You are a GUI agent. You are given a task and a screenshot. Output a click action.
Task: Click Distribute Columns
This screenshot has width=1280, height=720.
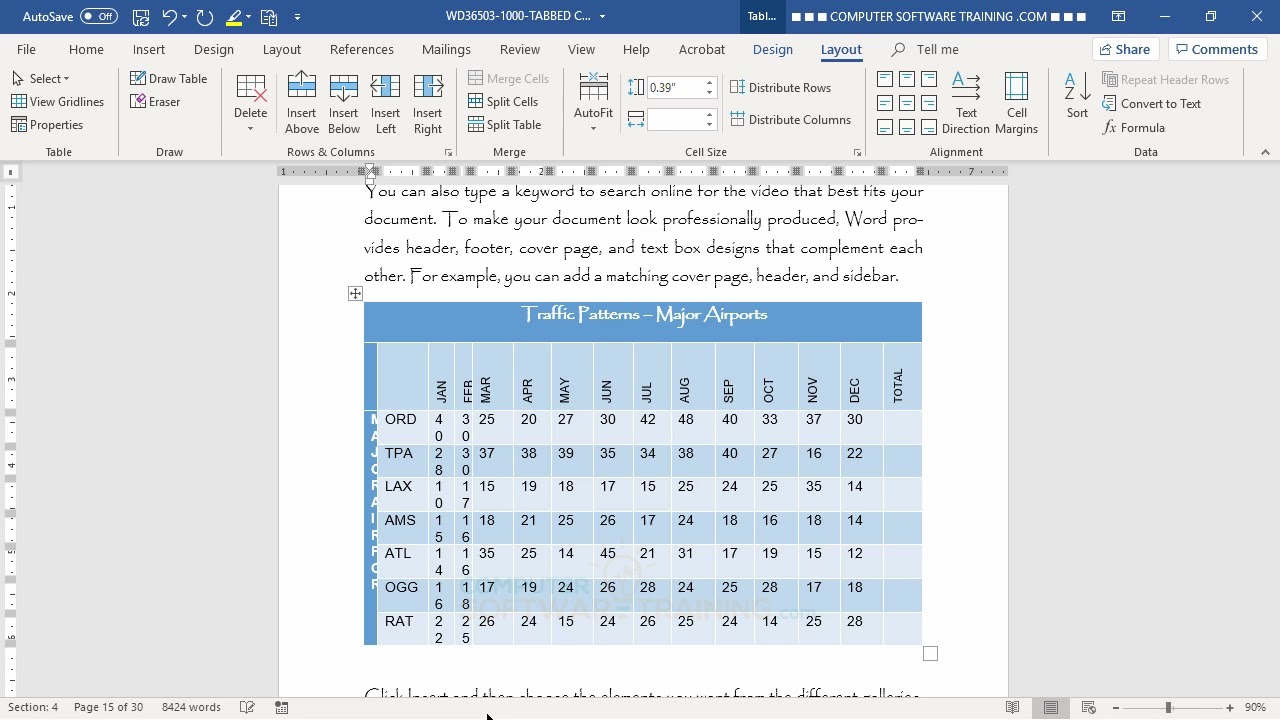click(791, 120)
